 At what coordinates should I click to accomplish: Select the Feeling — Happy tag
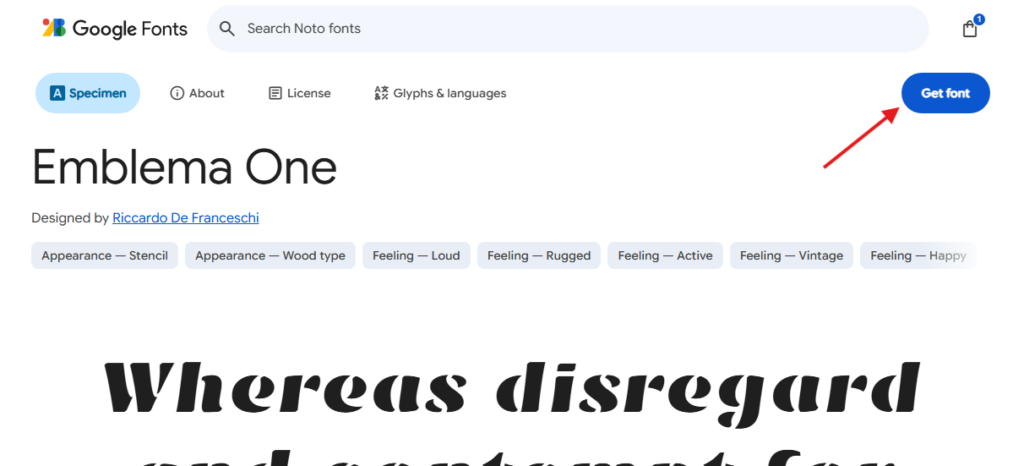[x=917, y=255]
